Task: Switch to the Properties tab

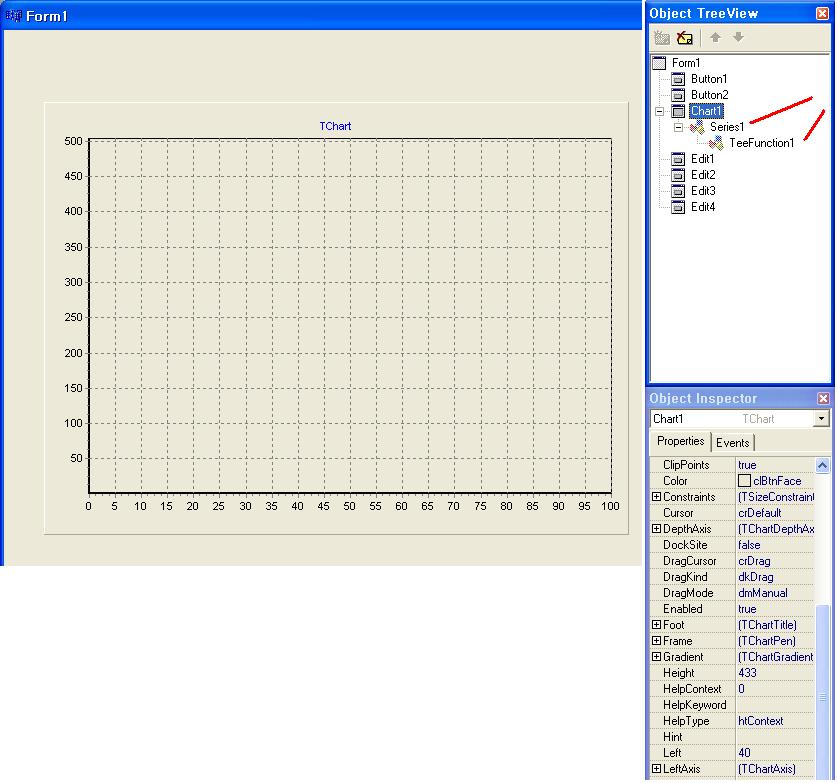Action: 680,442
